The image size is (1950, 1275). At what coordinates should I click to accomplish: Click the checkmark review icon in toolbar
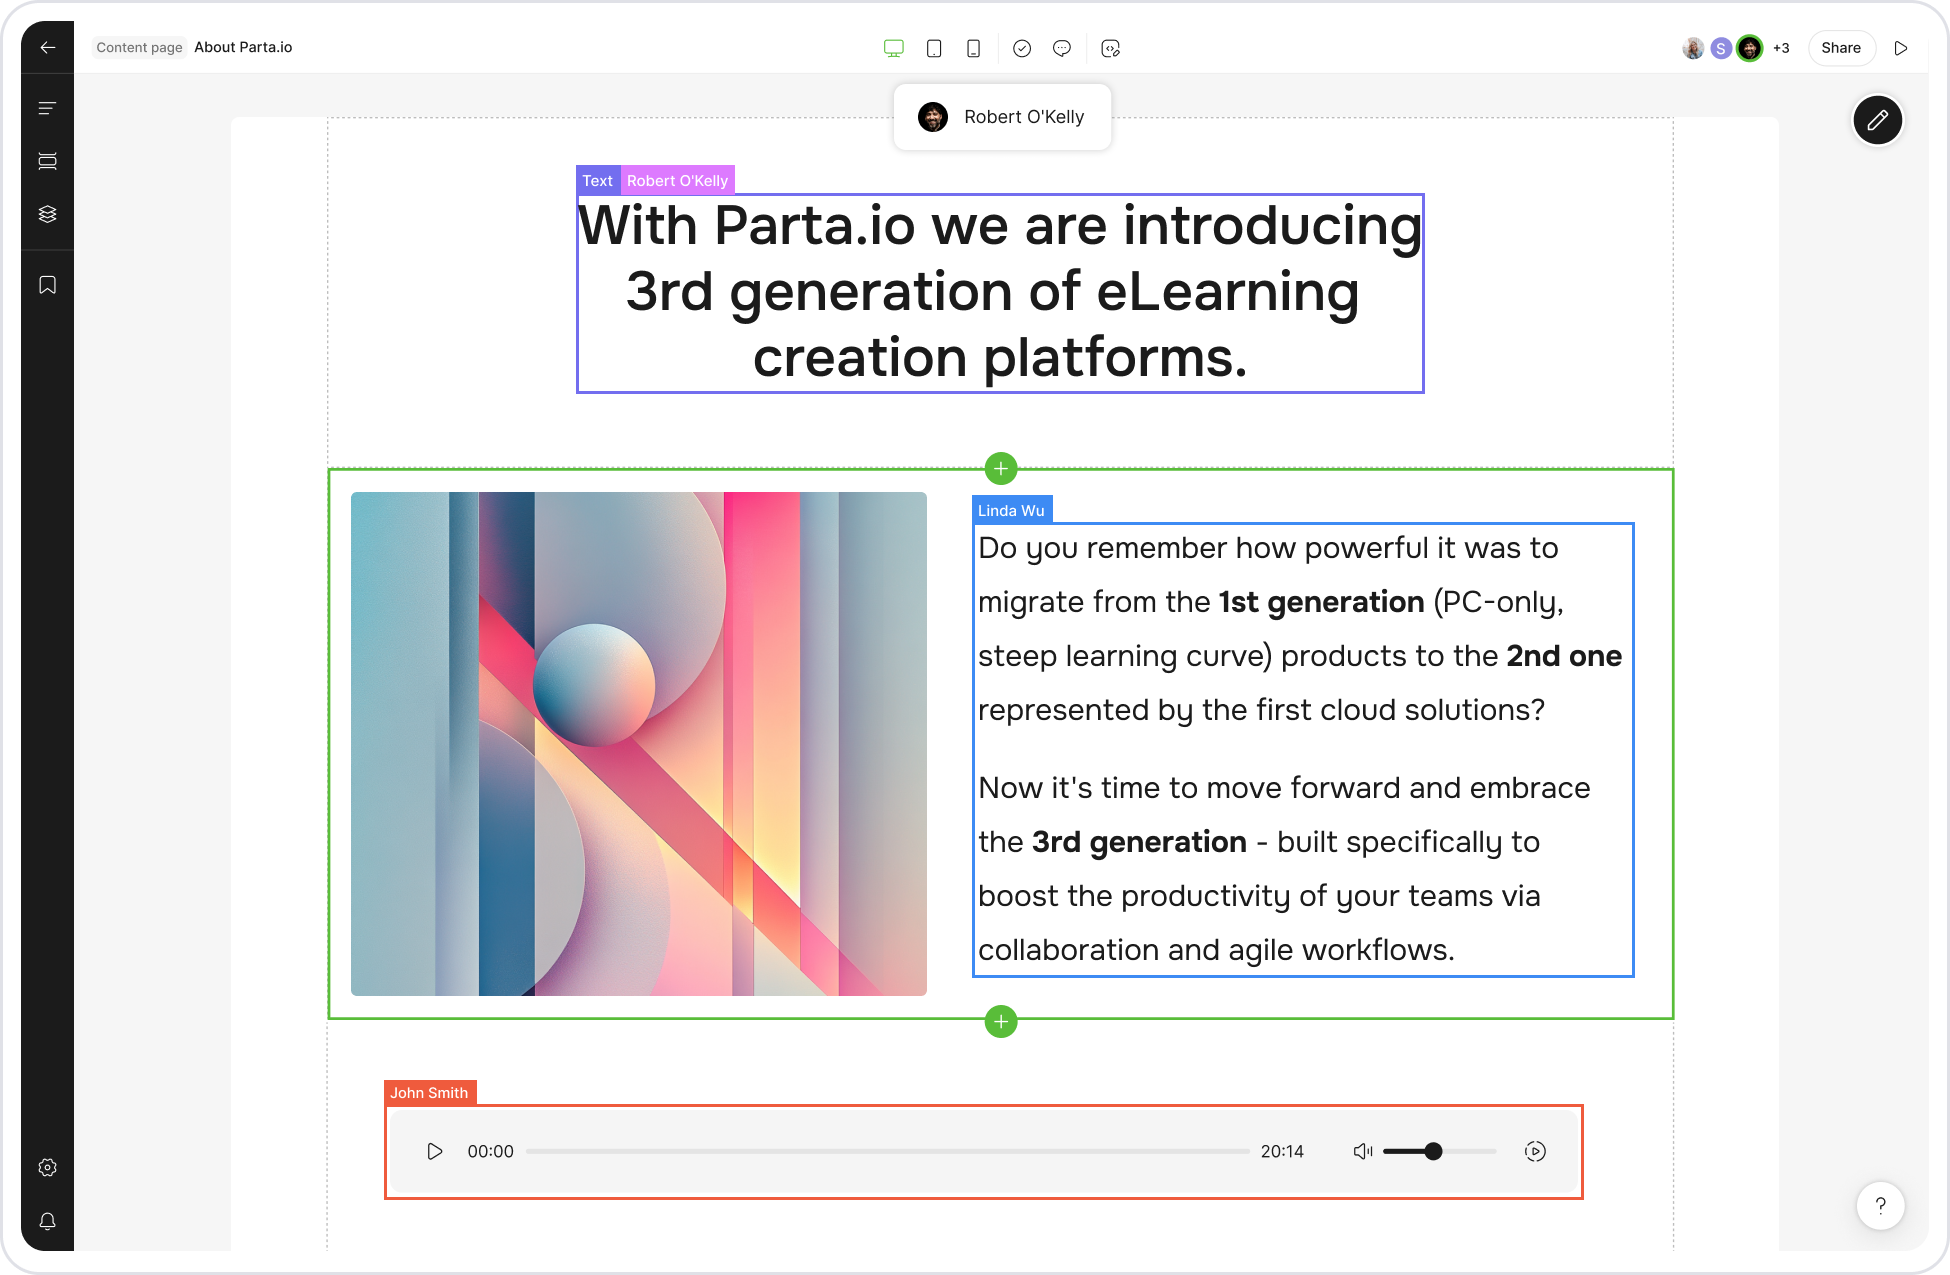pos(1022,48)
